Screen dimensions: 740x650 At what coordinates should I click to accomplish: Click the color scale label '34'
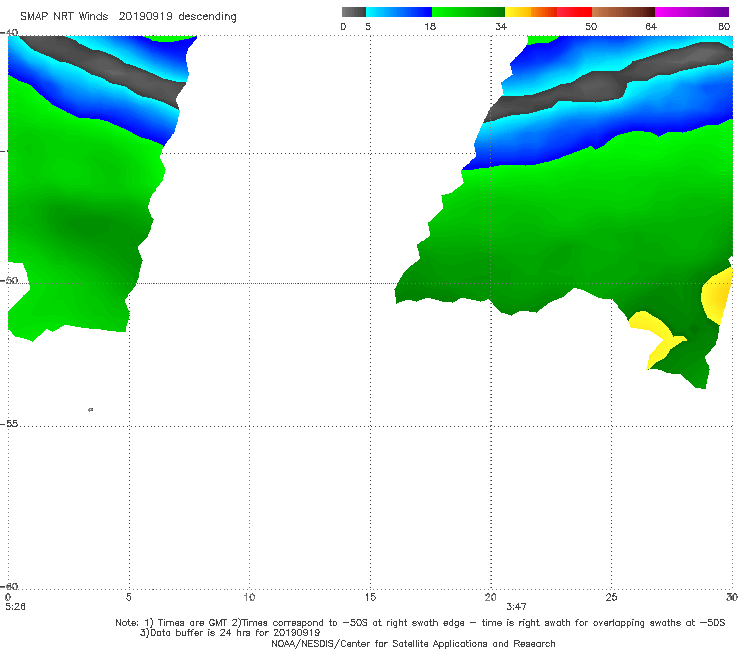click(501, 26)
